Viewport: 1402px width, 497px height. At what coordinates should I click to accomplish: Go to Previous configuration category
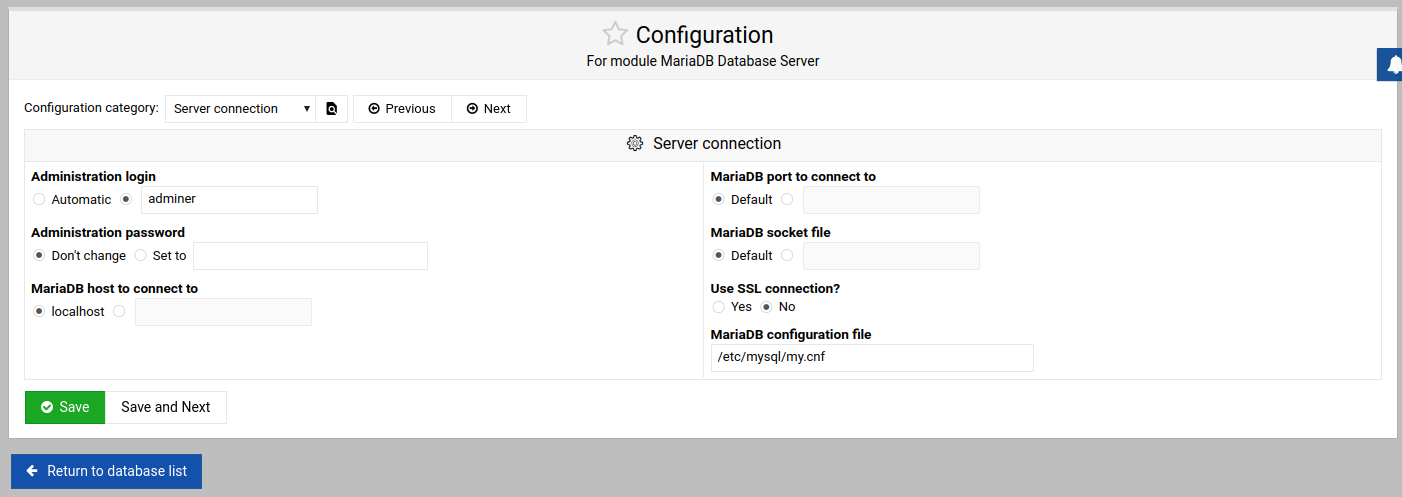coord(402,109)
